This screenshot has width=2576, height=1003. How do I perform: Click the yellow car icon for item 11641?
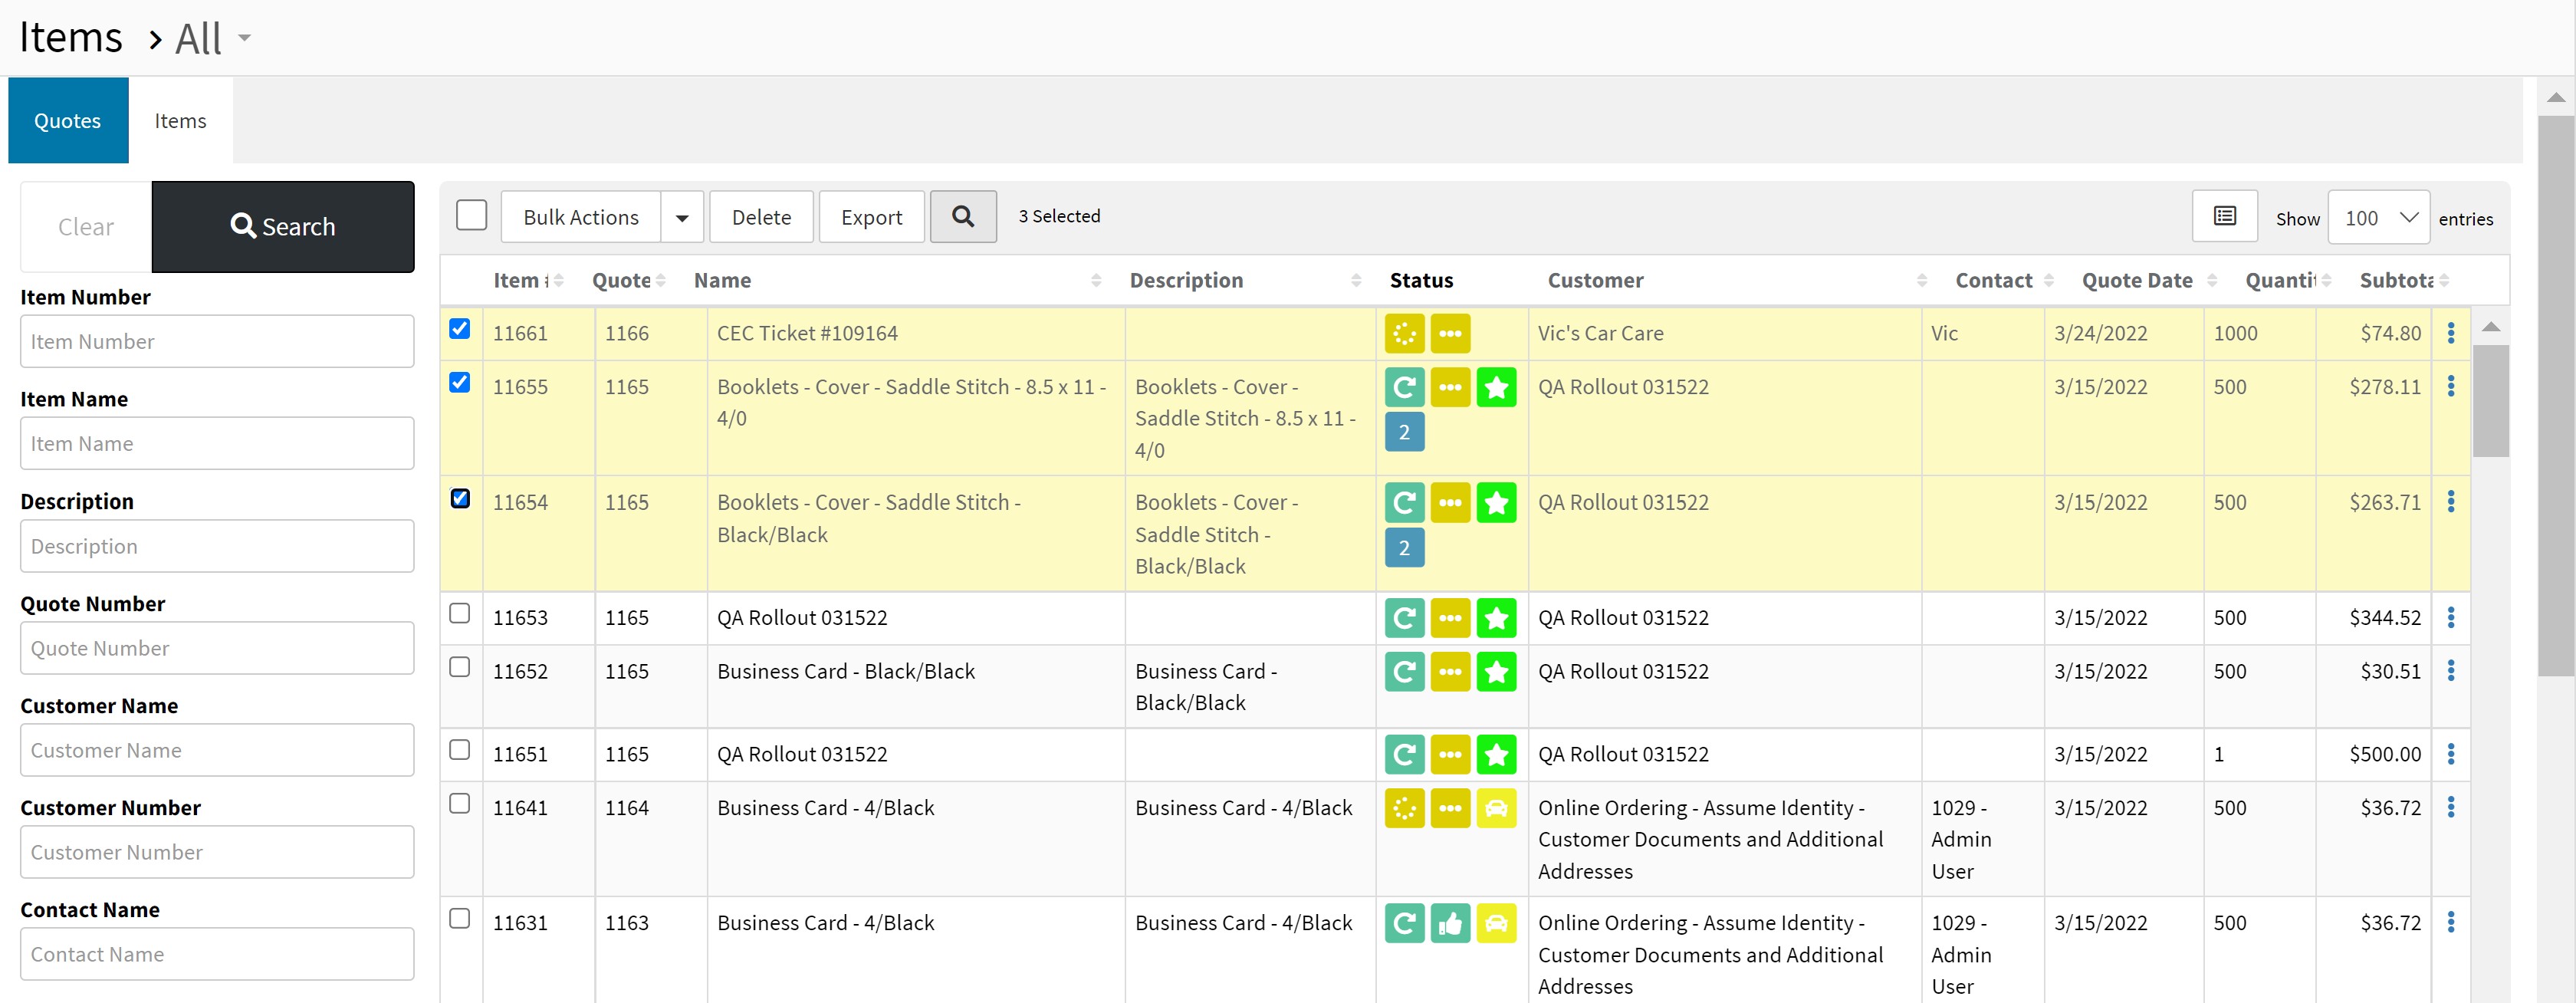click(x=1496, y=808)
